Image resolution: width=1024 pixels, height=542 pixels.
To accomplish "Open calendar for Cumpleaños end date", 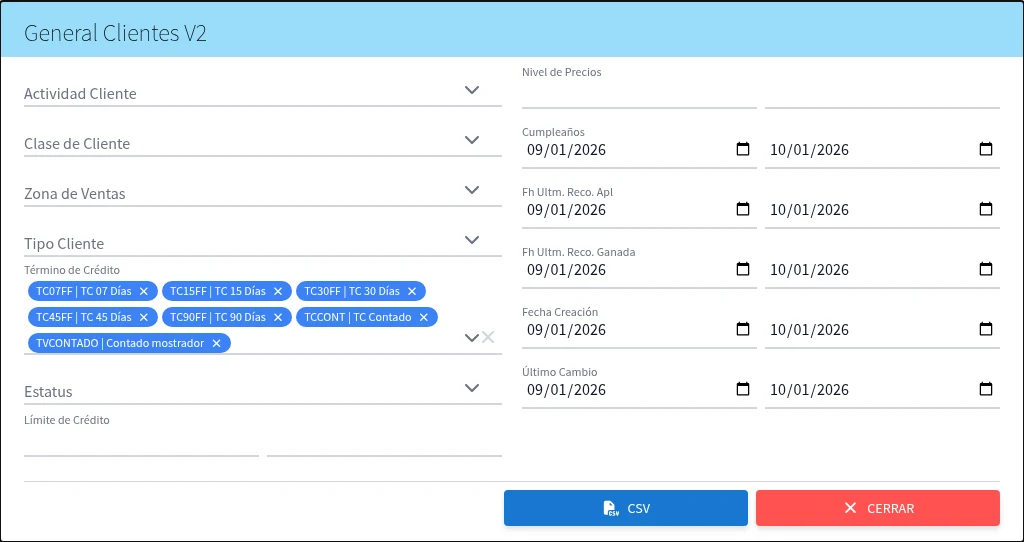I will click(985, 149).
